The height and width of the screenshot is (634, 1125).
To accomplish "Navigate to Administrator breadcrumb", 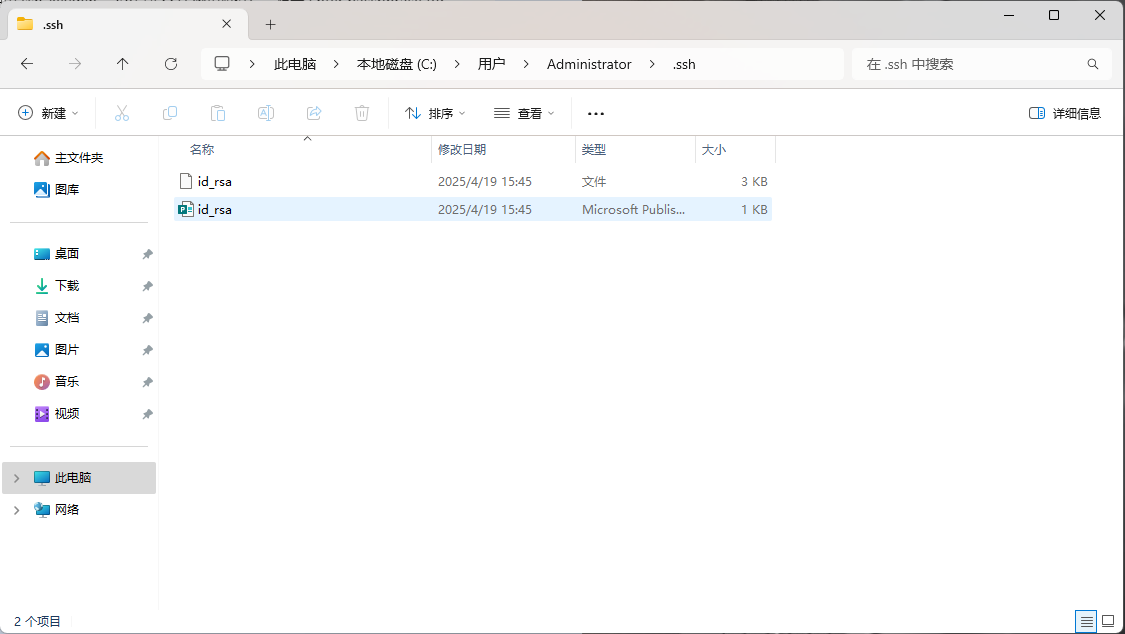I will pos(589,64).
